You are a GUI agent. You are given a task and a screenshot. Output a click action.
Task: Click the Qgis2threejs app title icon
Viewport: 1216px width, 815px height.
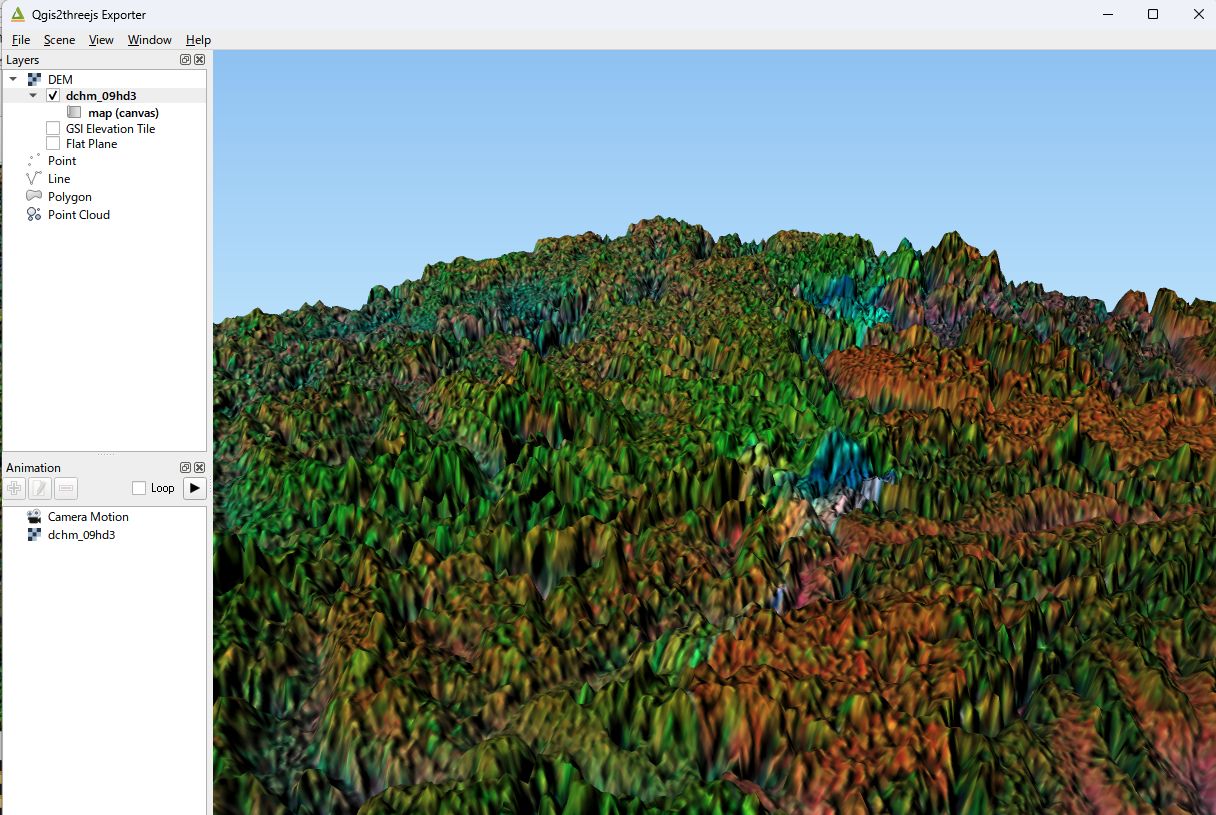point(17,14)
